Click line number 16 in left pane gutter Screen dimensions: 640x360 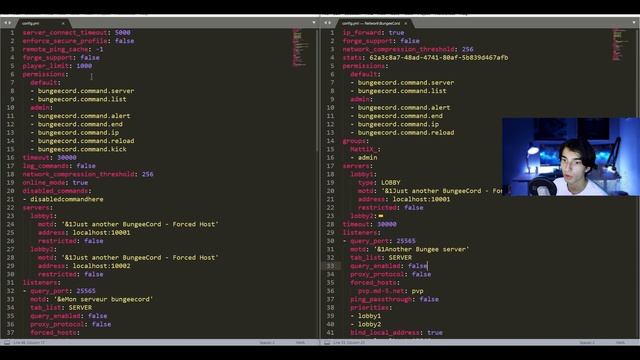(10, 158)
